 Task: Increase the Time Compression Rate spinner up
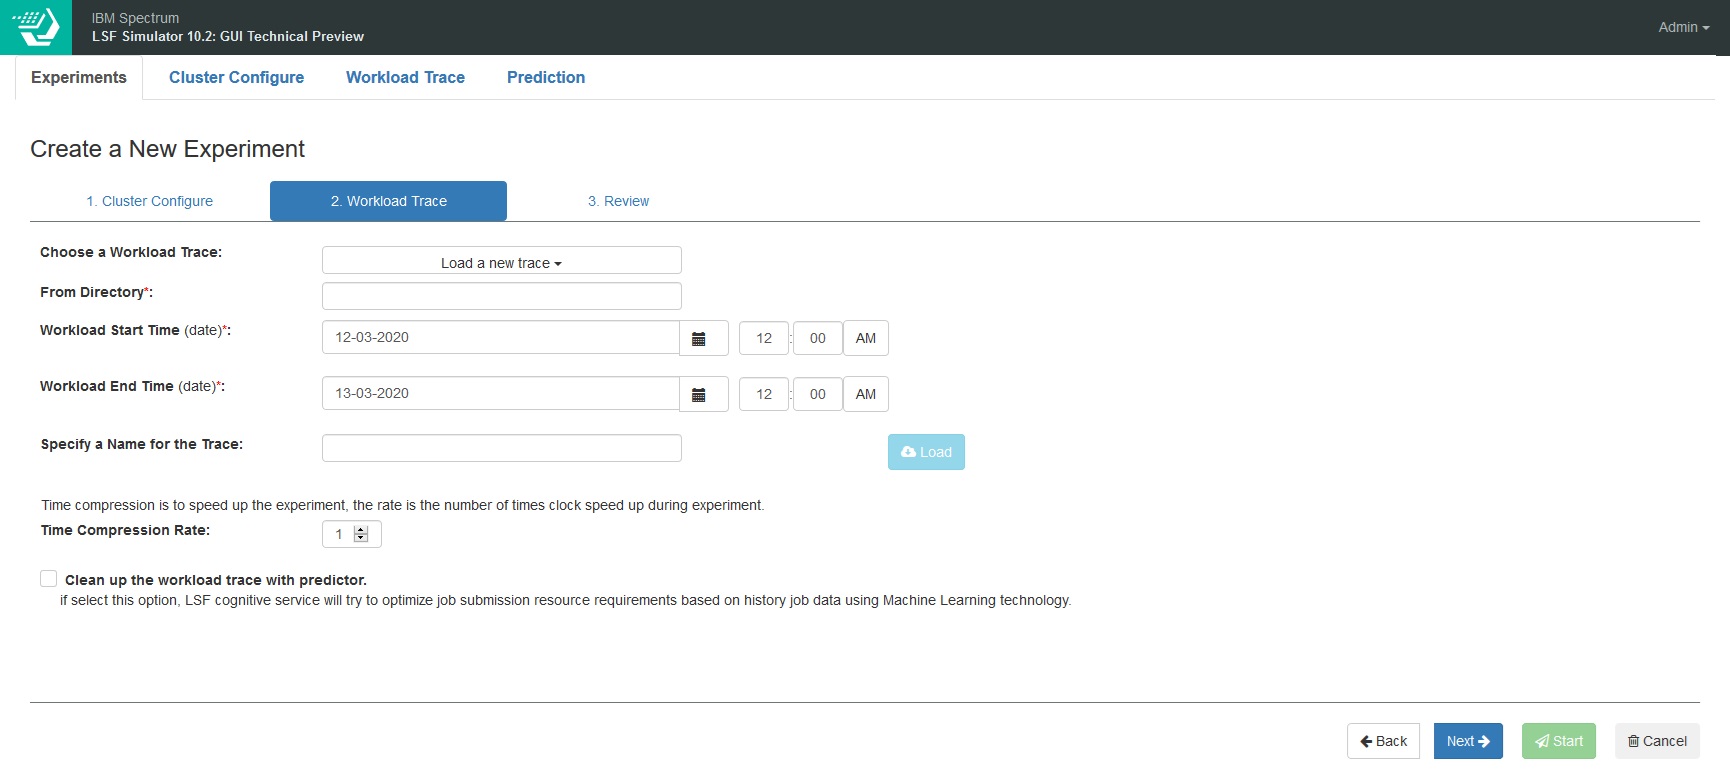361,530
